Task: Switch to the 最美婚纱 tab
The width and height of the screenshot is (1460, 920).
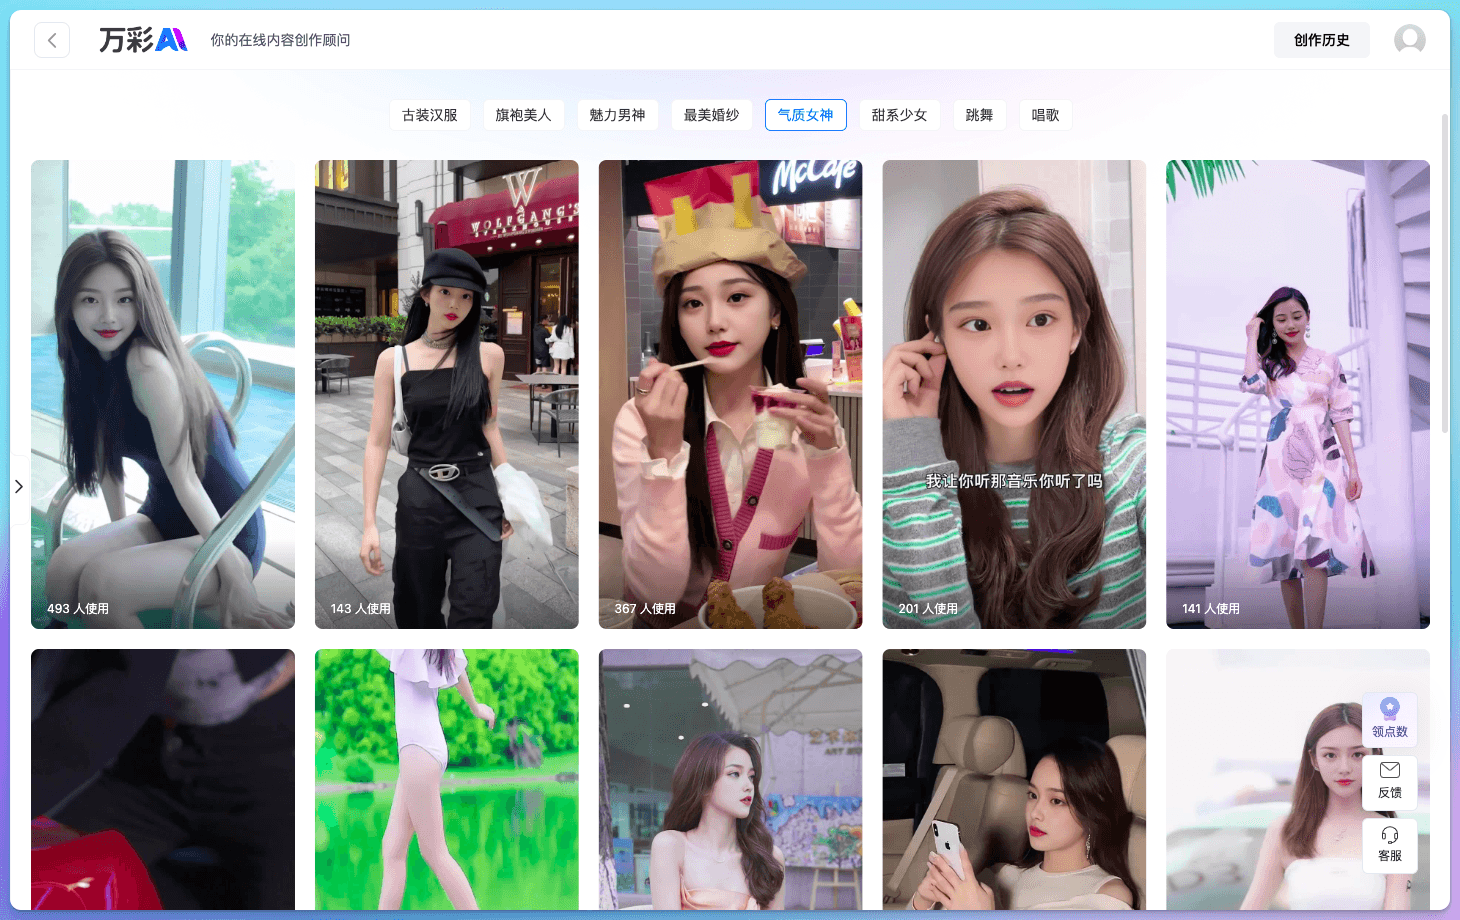Action: [x=712, y=115]
